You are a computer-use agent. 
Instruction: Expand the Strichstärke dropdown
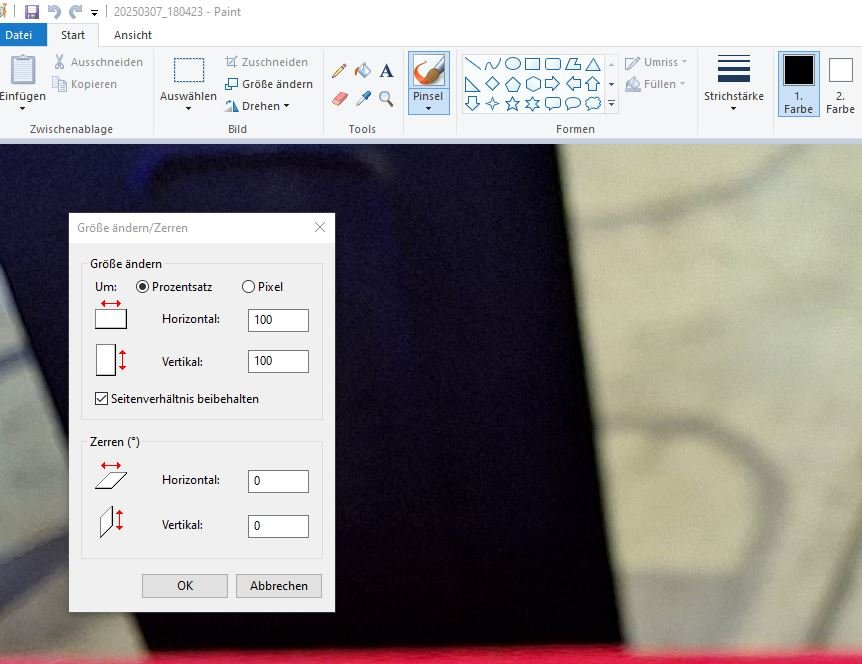(x=734, y=83)
